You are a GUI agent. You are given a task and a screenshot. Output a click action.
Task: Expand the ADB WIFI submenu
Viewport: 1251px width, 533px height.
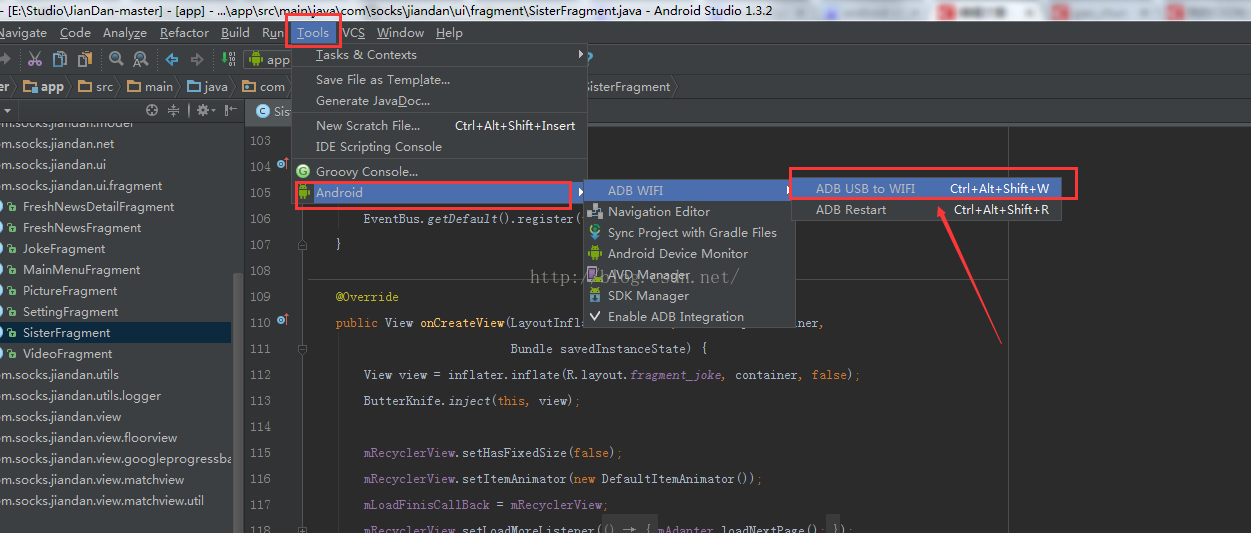point(688,190)
